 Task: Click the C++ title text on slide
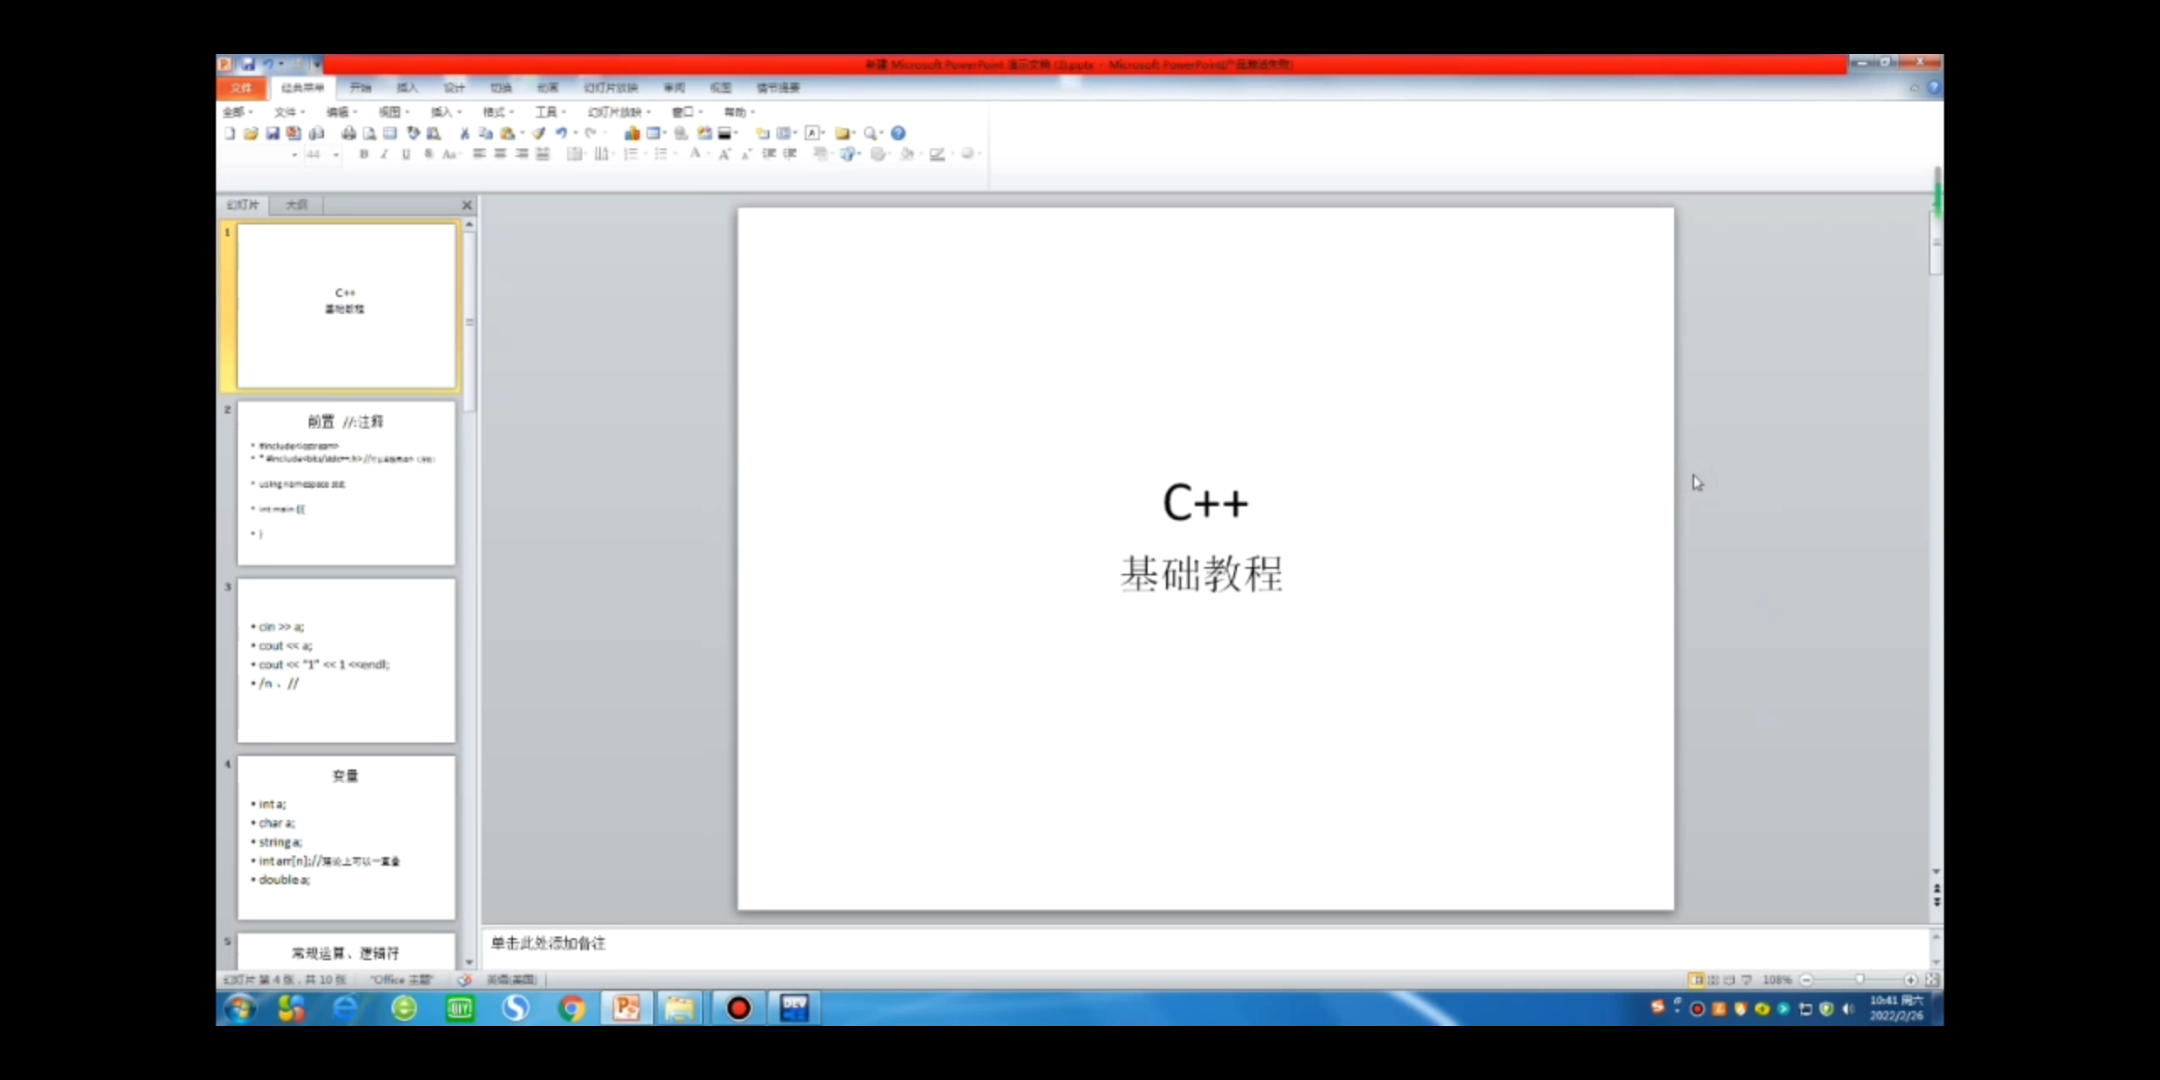coord(1205,502)
